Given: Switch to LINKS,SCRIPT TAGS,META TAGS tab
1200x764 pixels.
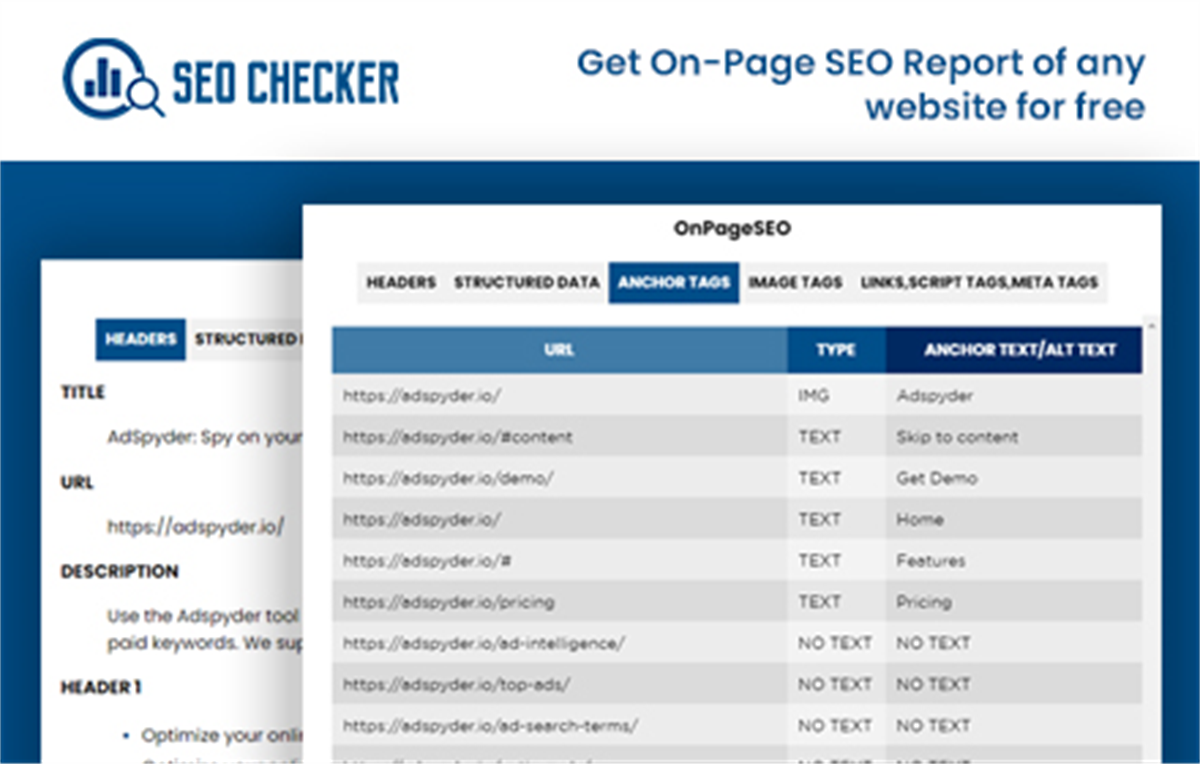Looking at the screenshot, I should (x=979, y=283).
